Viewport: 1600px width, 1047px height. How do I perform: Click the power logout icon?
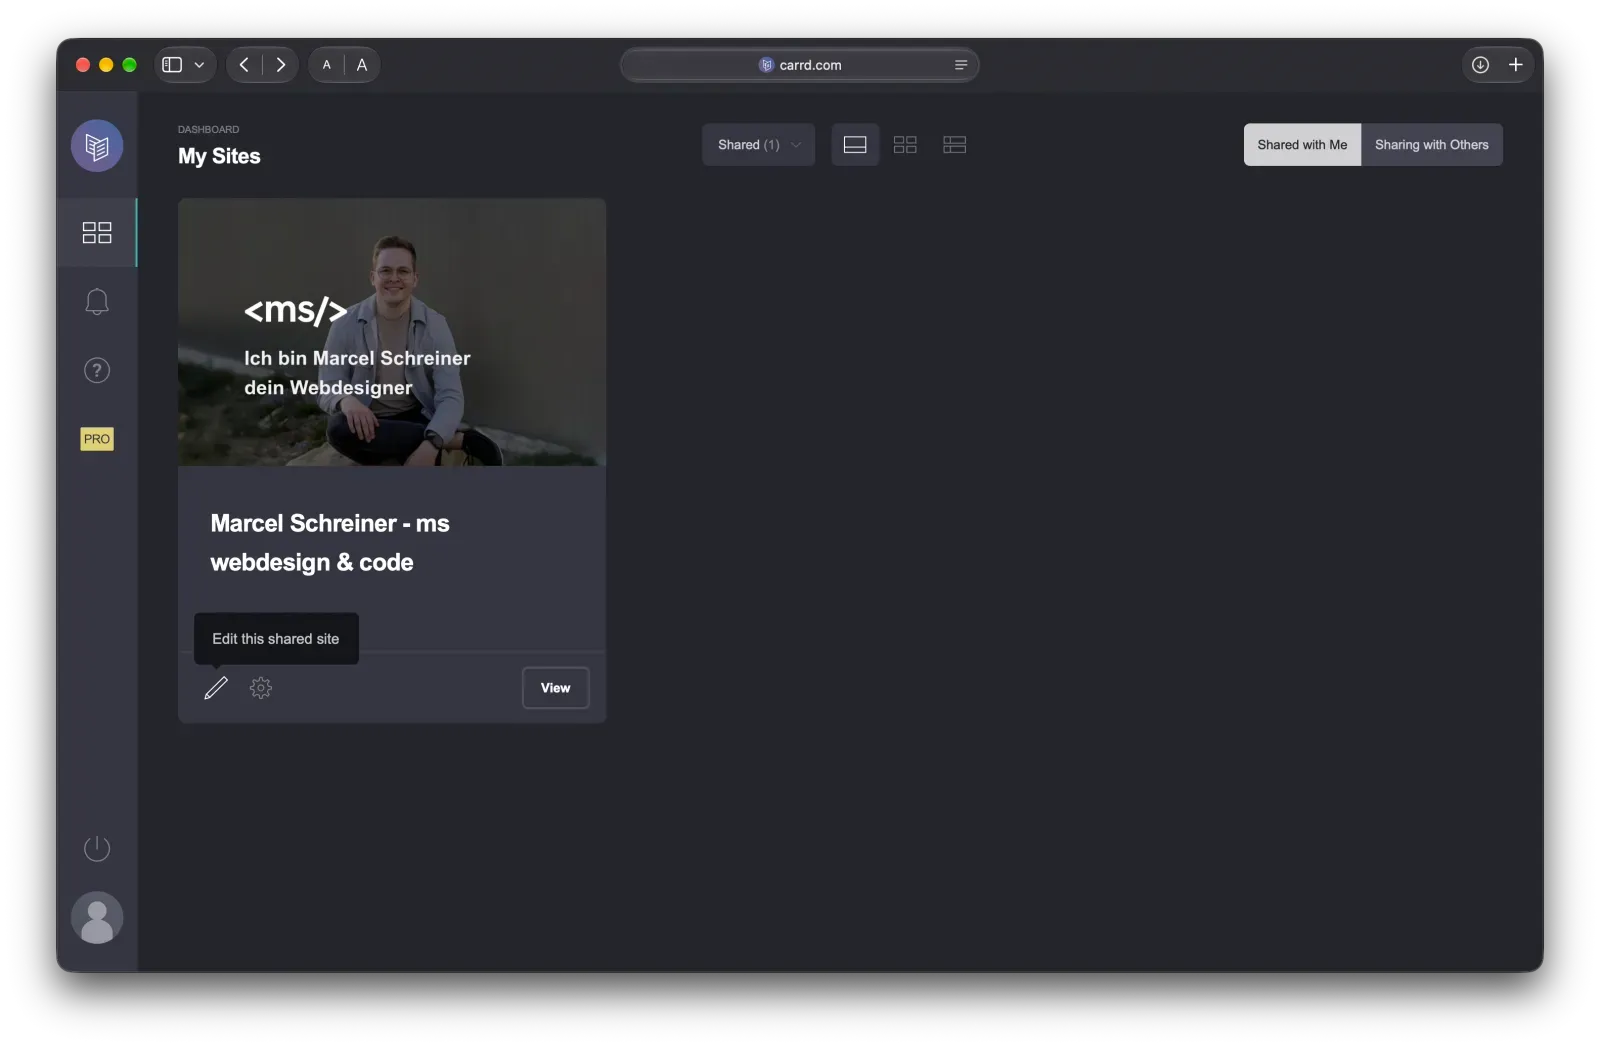[97, 849]
